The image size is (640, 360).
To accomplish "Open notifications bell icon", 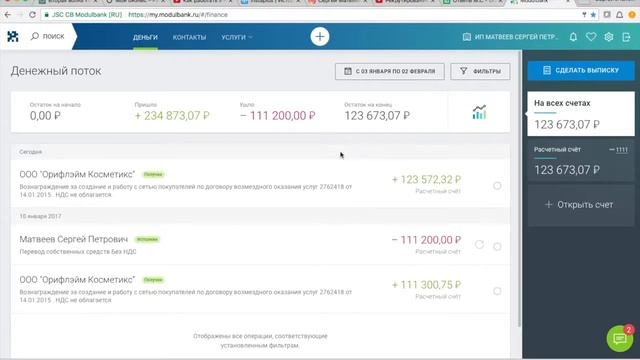I will pyautogui.click(x=573, y=37).
